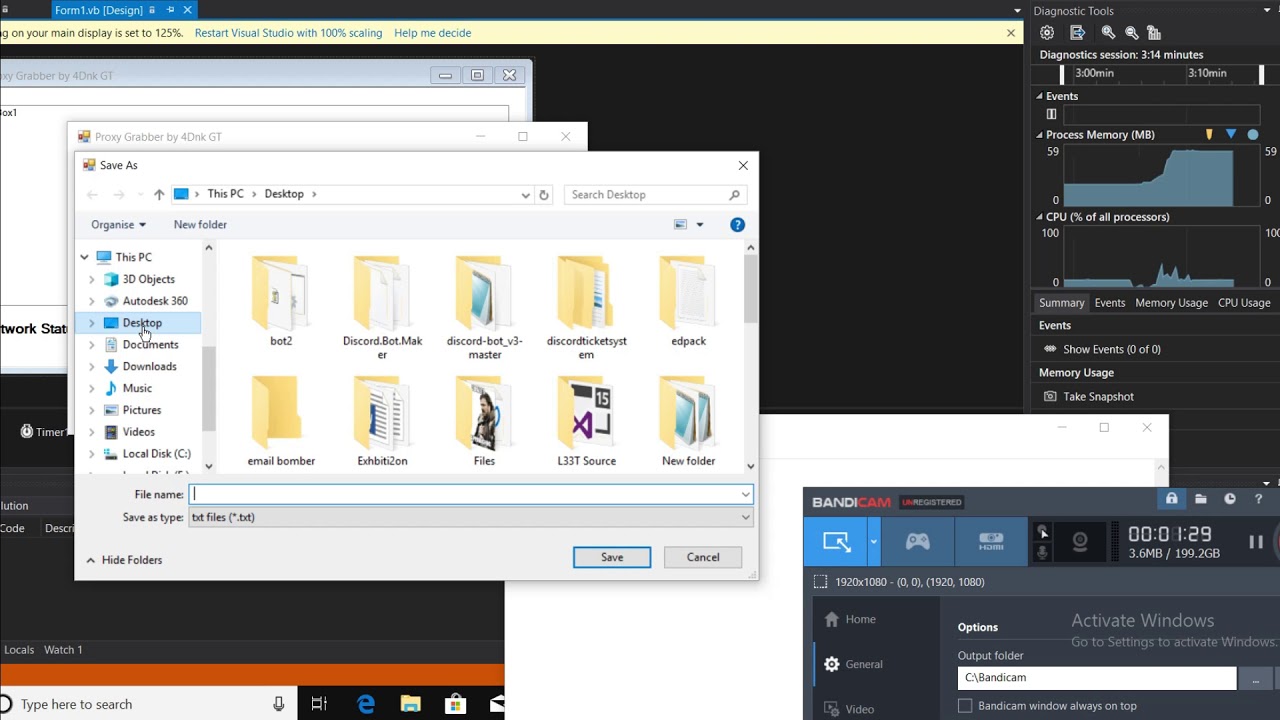Zoom in on the diagnostics timeline
Screen dimensions: 1280x720
1108,33
